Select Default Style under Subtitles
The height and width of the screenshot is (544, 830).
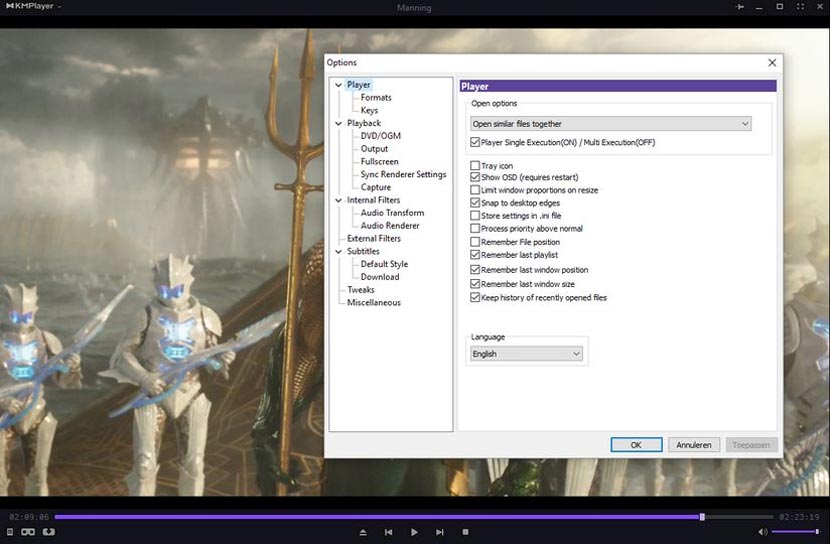(x=384, y=264)
